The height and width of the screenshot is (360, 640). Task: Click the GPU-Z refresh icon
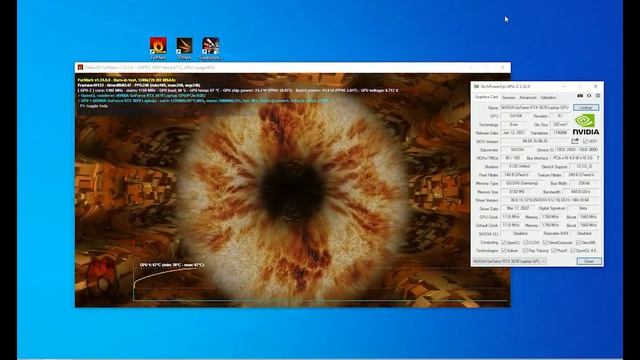click(x=589, y=96)
